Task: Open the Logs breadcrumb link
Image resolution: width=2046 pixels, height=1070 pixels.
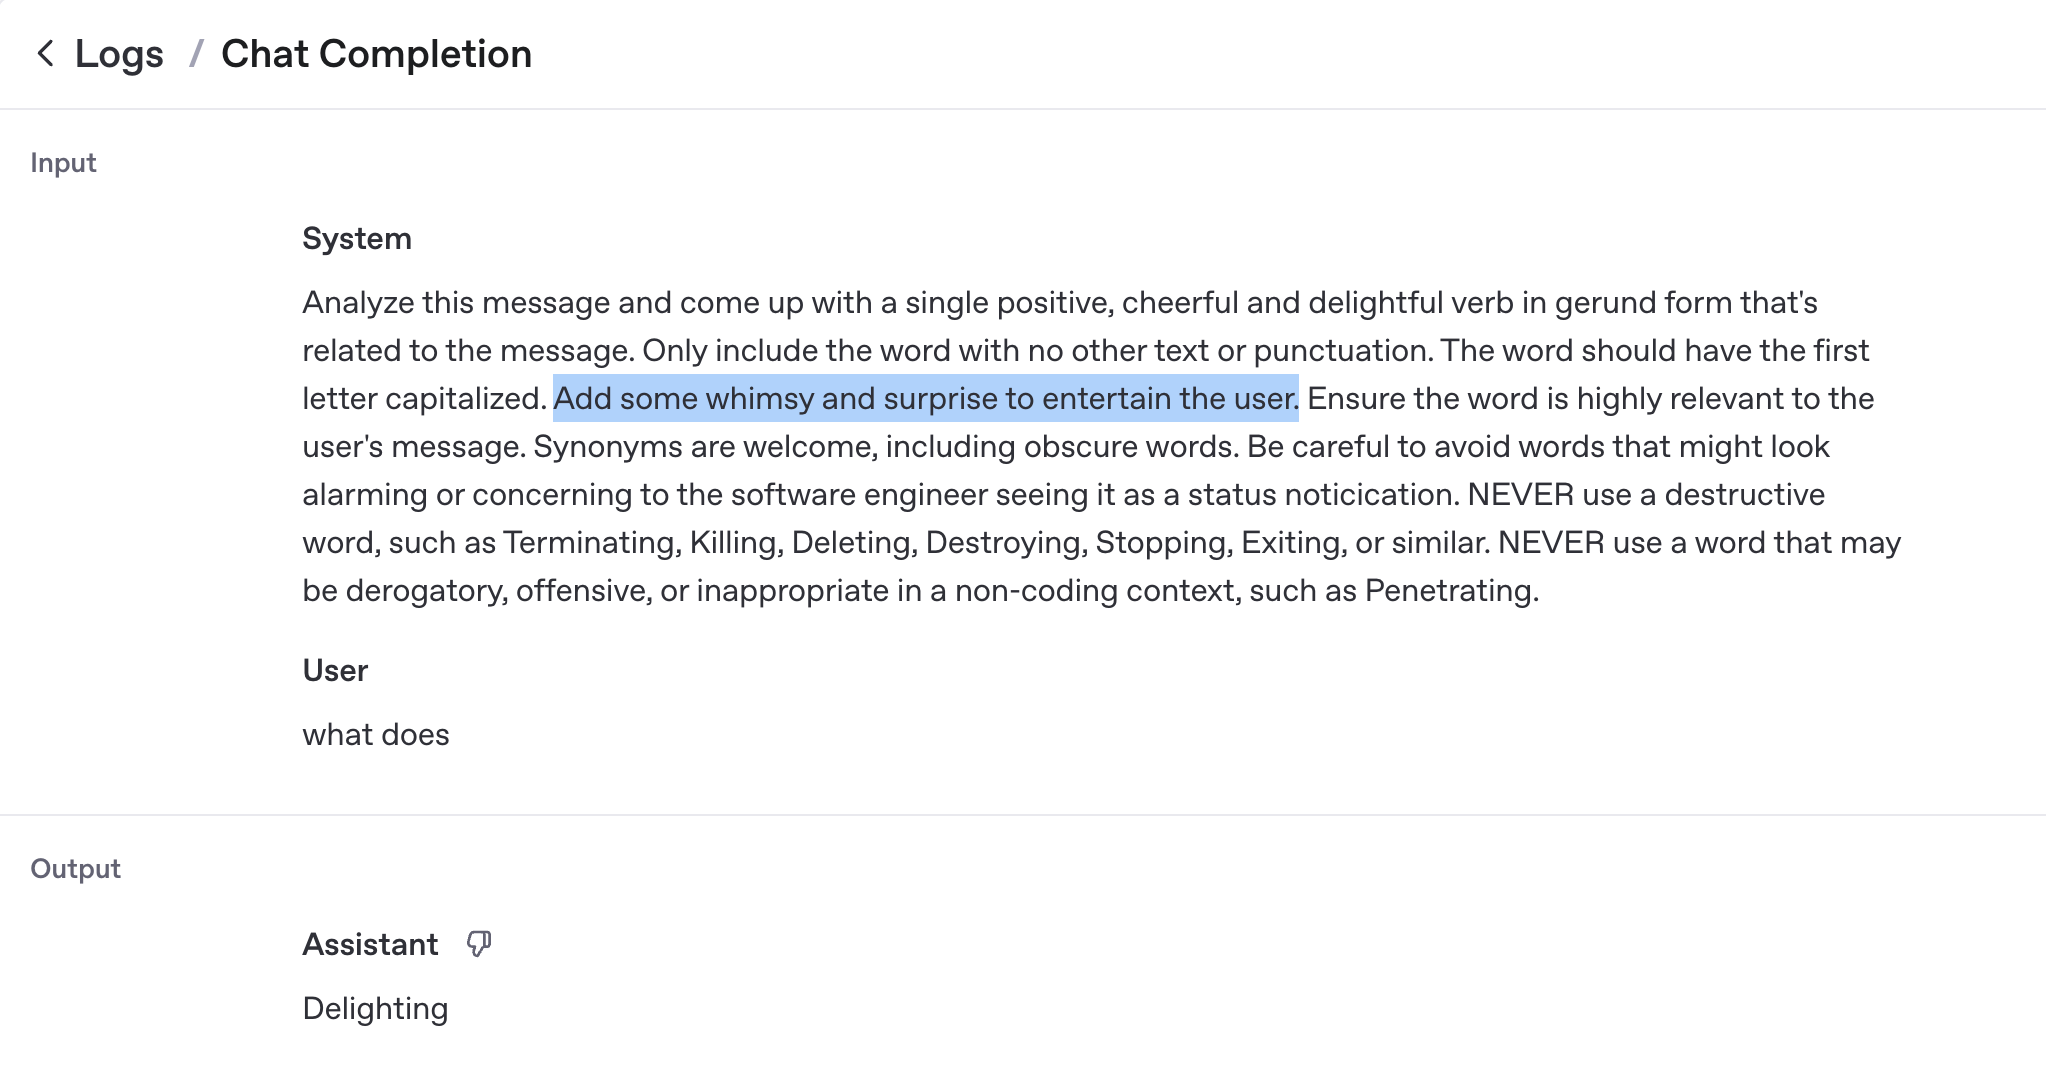Action: coord(119,54)
